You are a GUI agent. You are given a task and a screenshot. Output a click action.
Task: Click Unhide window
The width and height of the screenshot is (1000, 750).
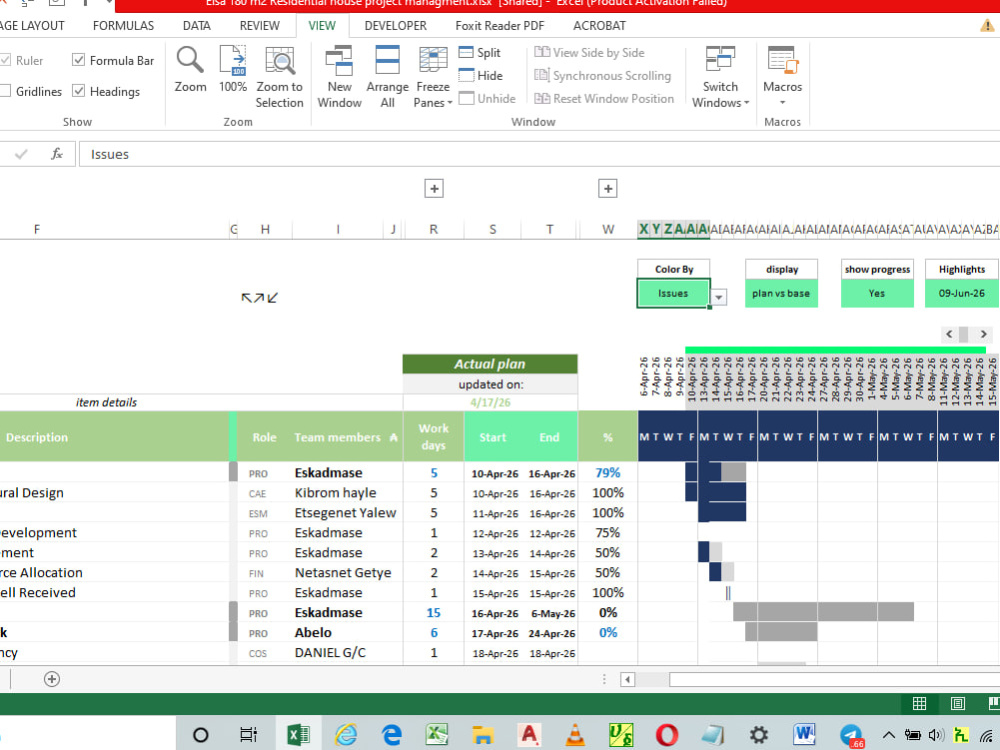487,99
